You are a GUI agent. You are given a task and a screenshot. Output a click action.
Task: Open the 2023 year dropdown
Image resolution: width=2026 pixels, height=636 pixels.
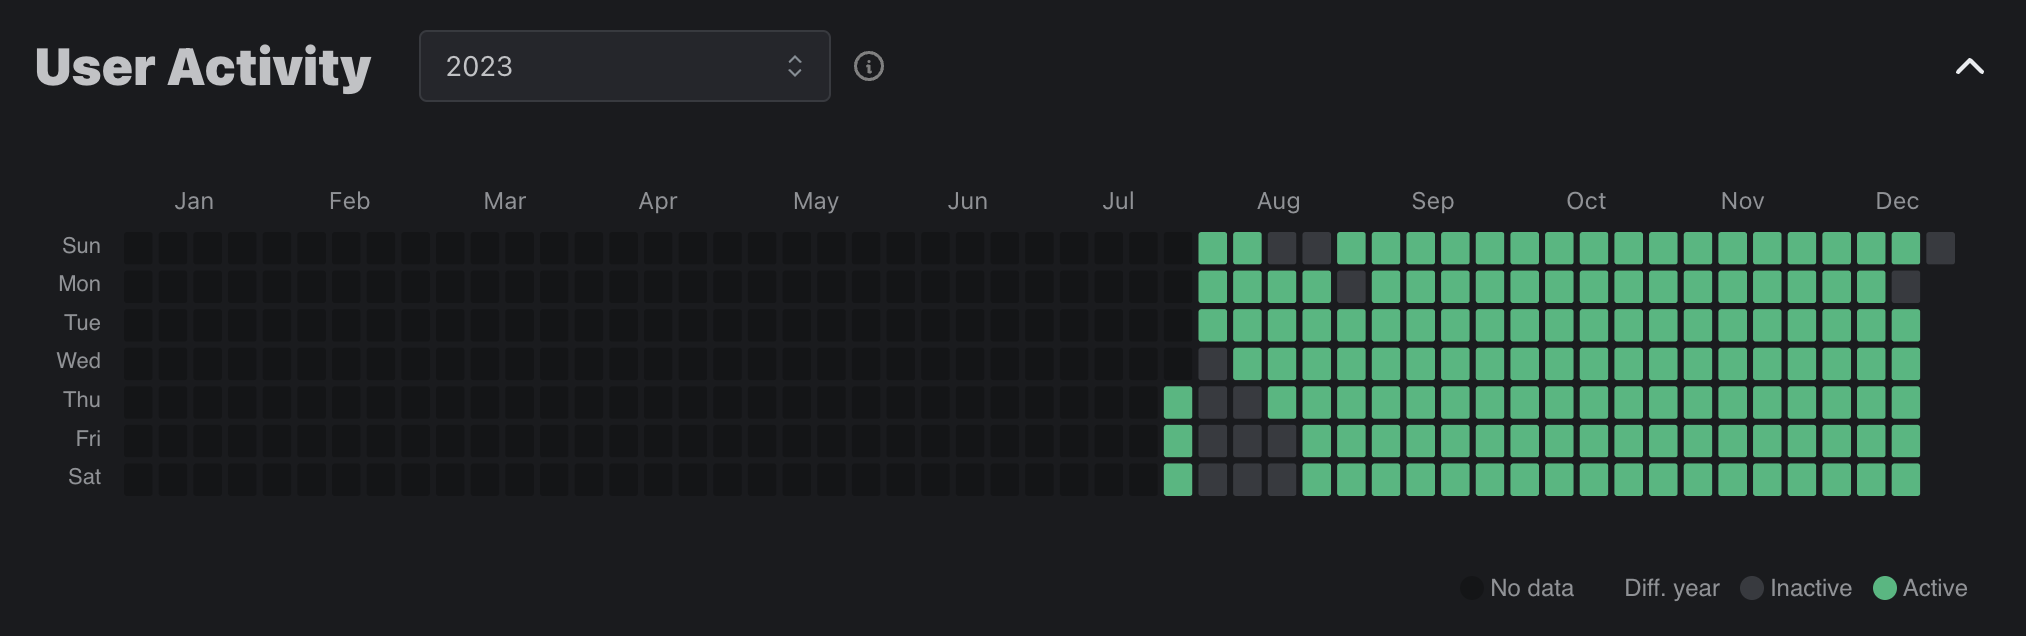(x=624, y=66)
